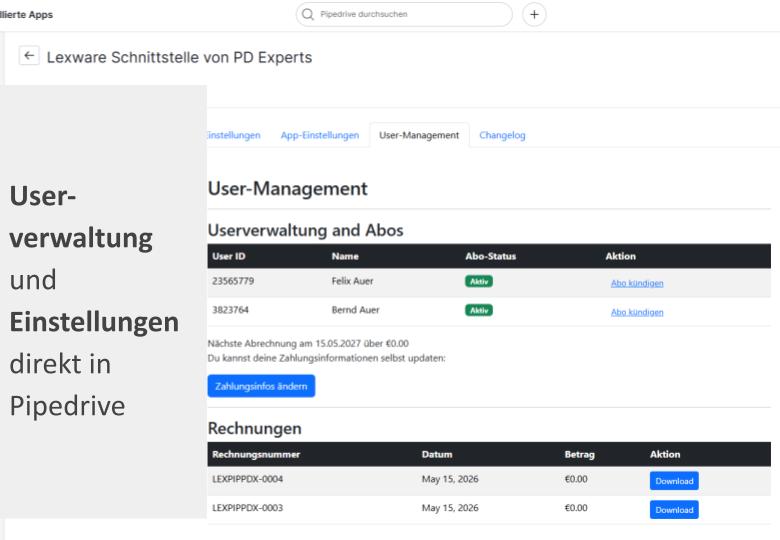The image size is (780, 540).
Task: Click invoice number LEXPIPPDX-0004
Action: click(247, 479)
